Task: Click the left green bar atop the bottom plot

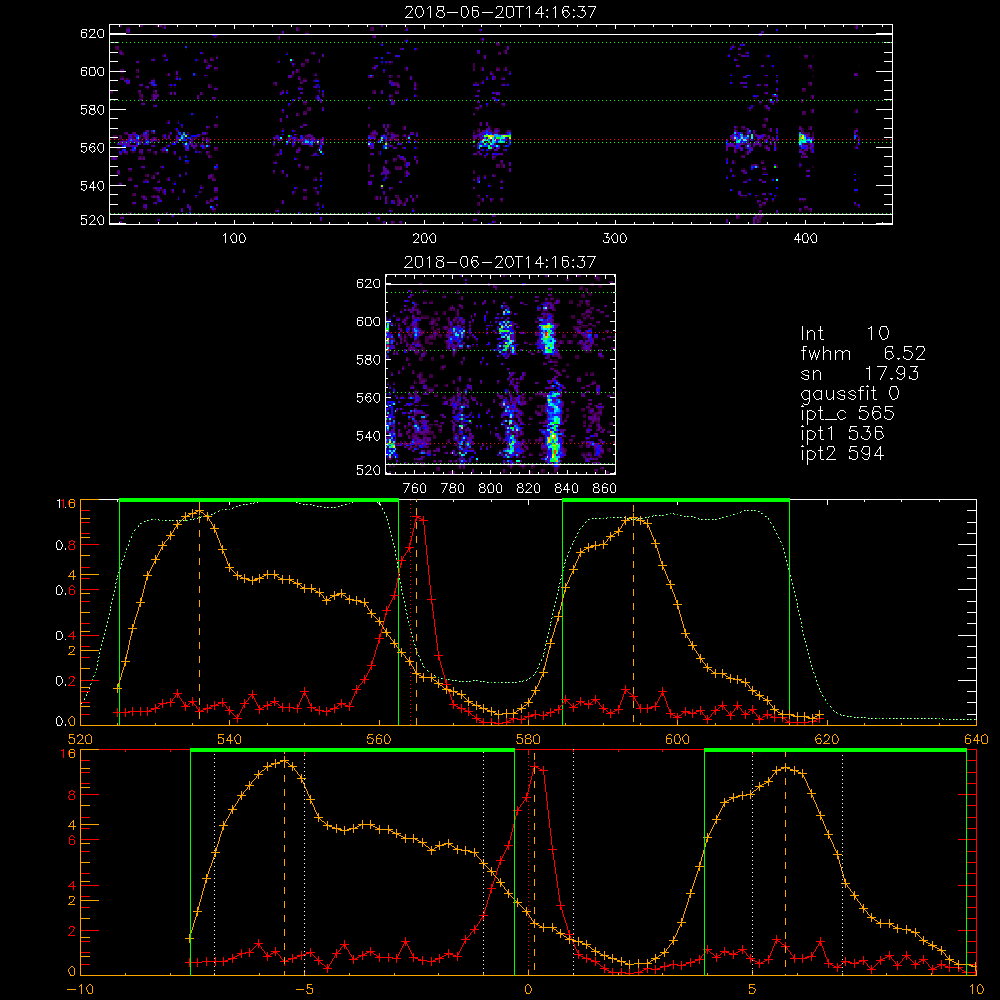Action: [x=353, y=751]
